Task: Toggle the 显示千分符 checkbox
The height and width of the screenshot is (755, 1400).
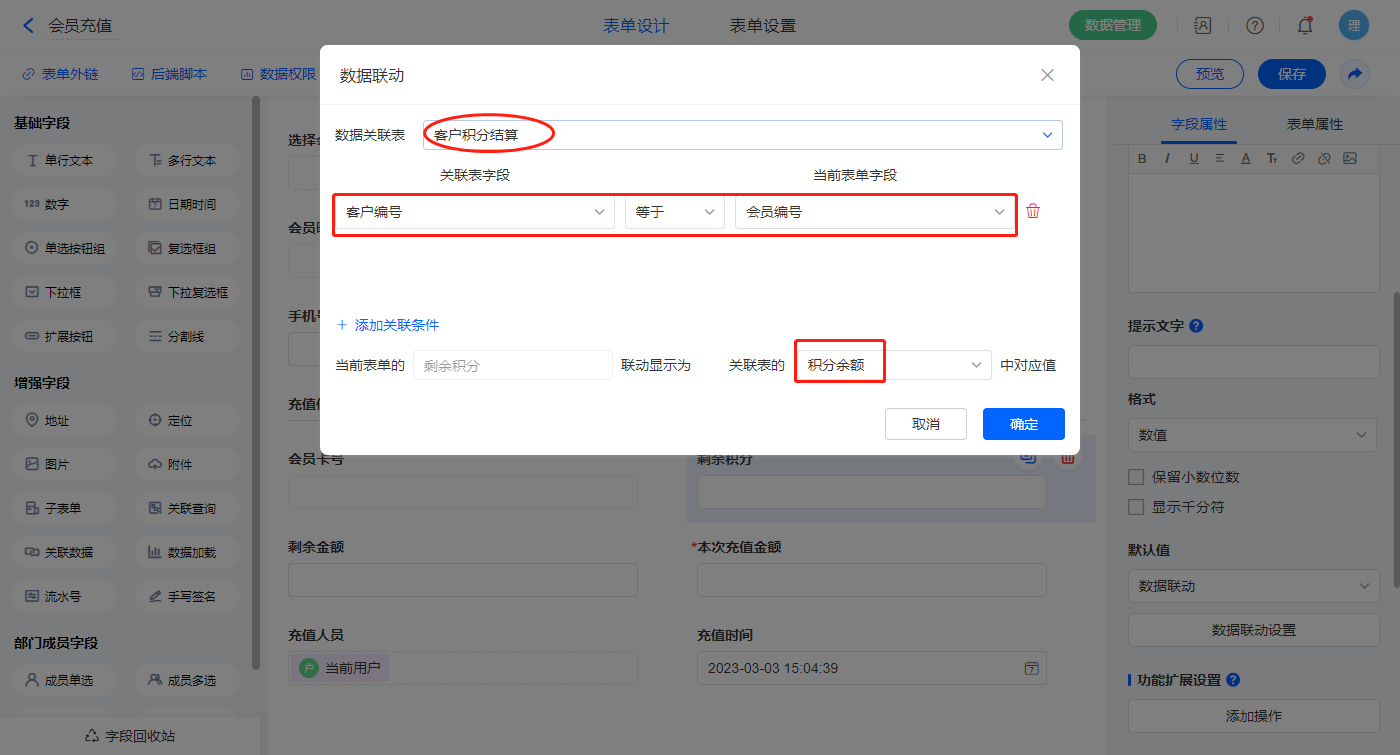Action: pyautogui.click(x=1136, y=507)
